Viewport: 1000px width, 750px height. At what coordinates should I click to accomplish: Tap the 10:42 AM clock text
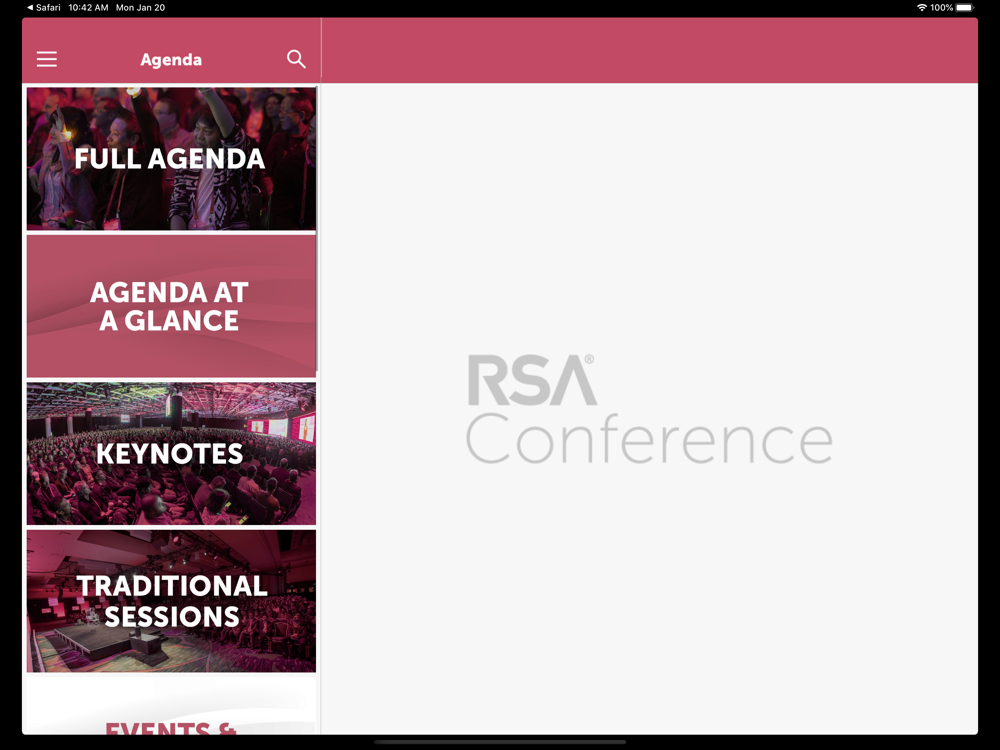(88, 8)
